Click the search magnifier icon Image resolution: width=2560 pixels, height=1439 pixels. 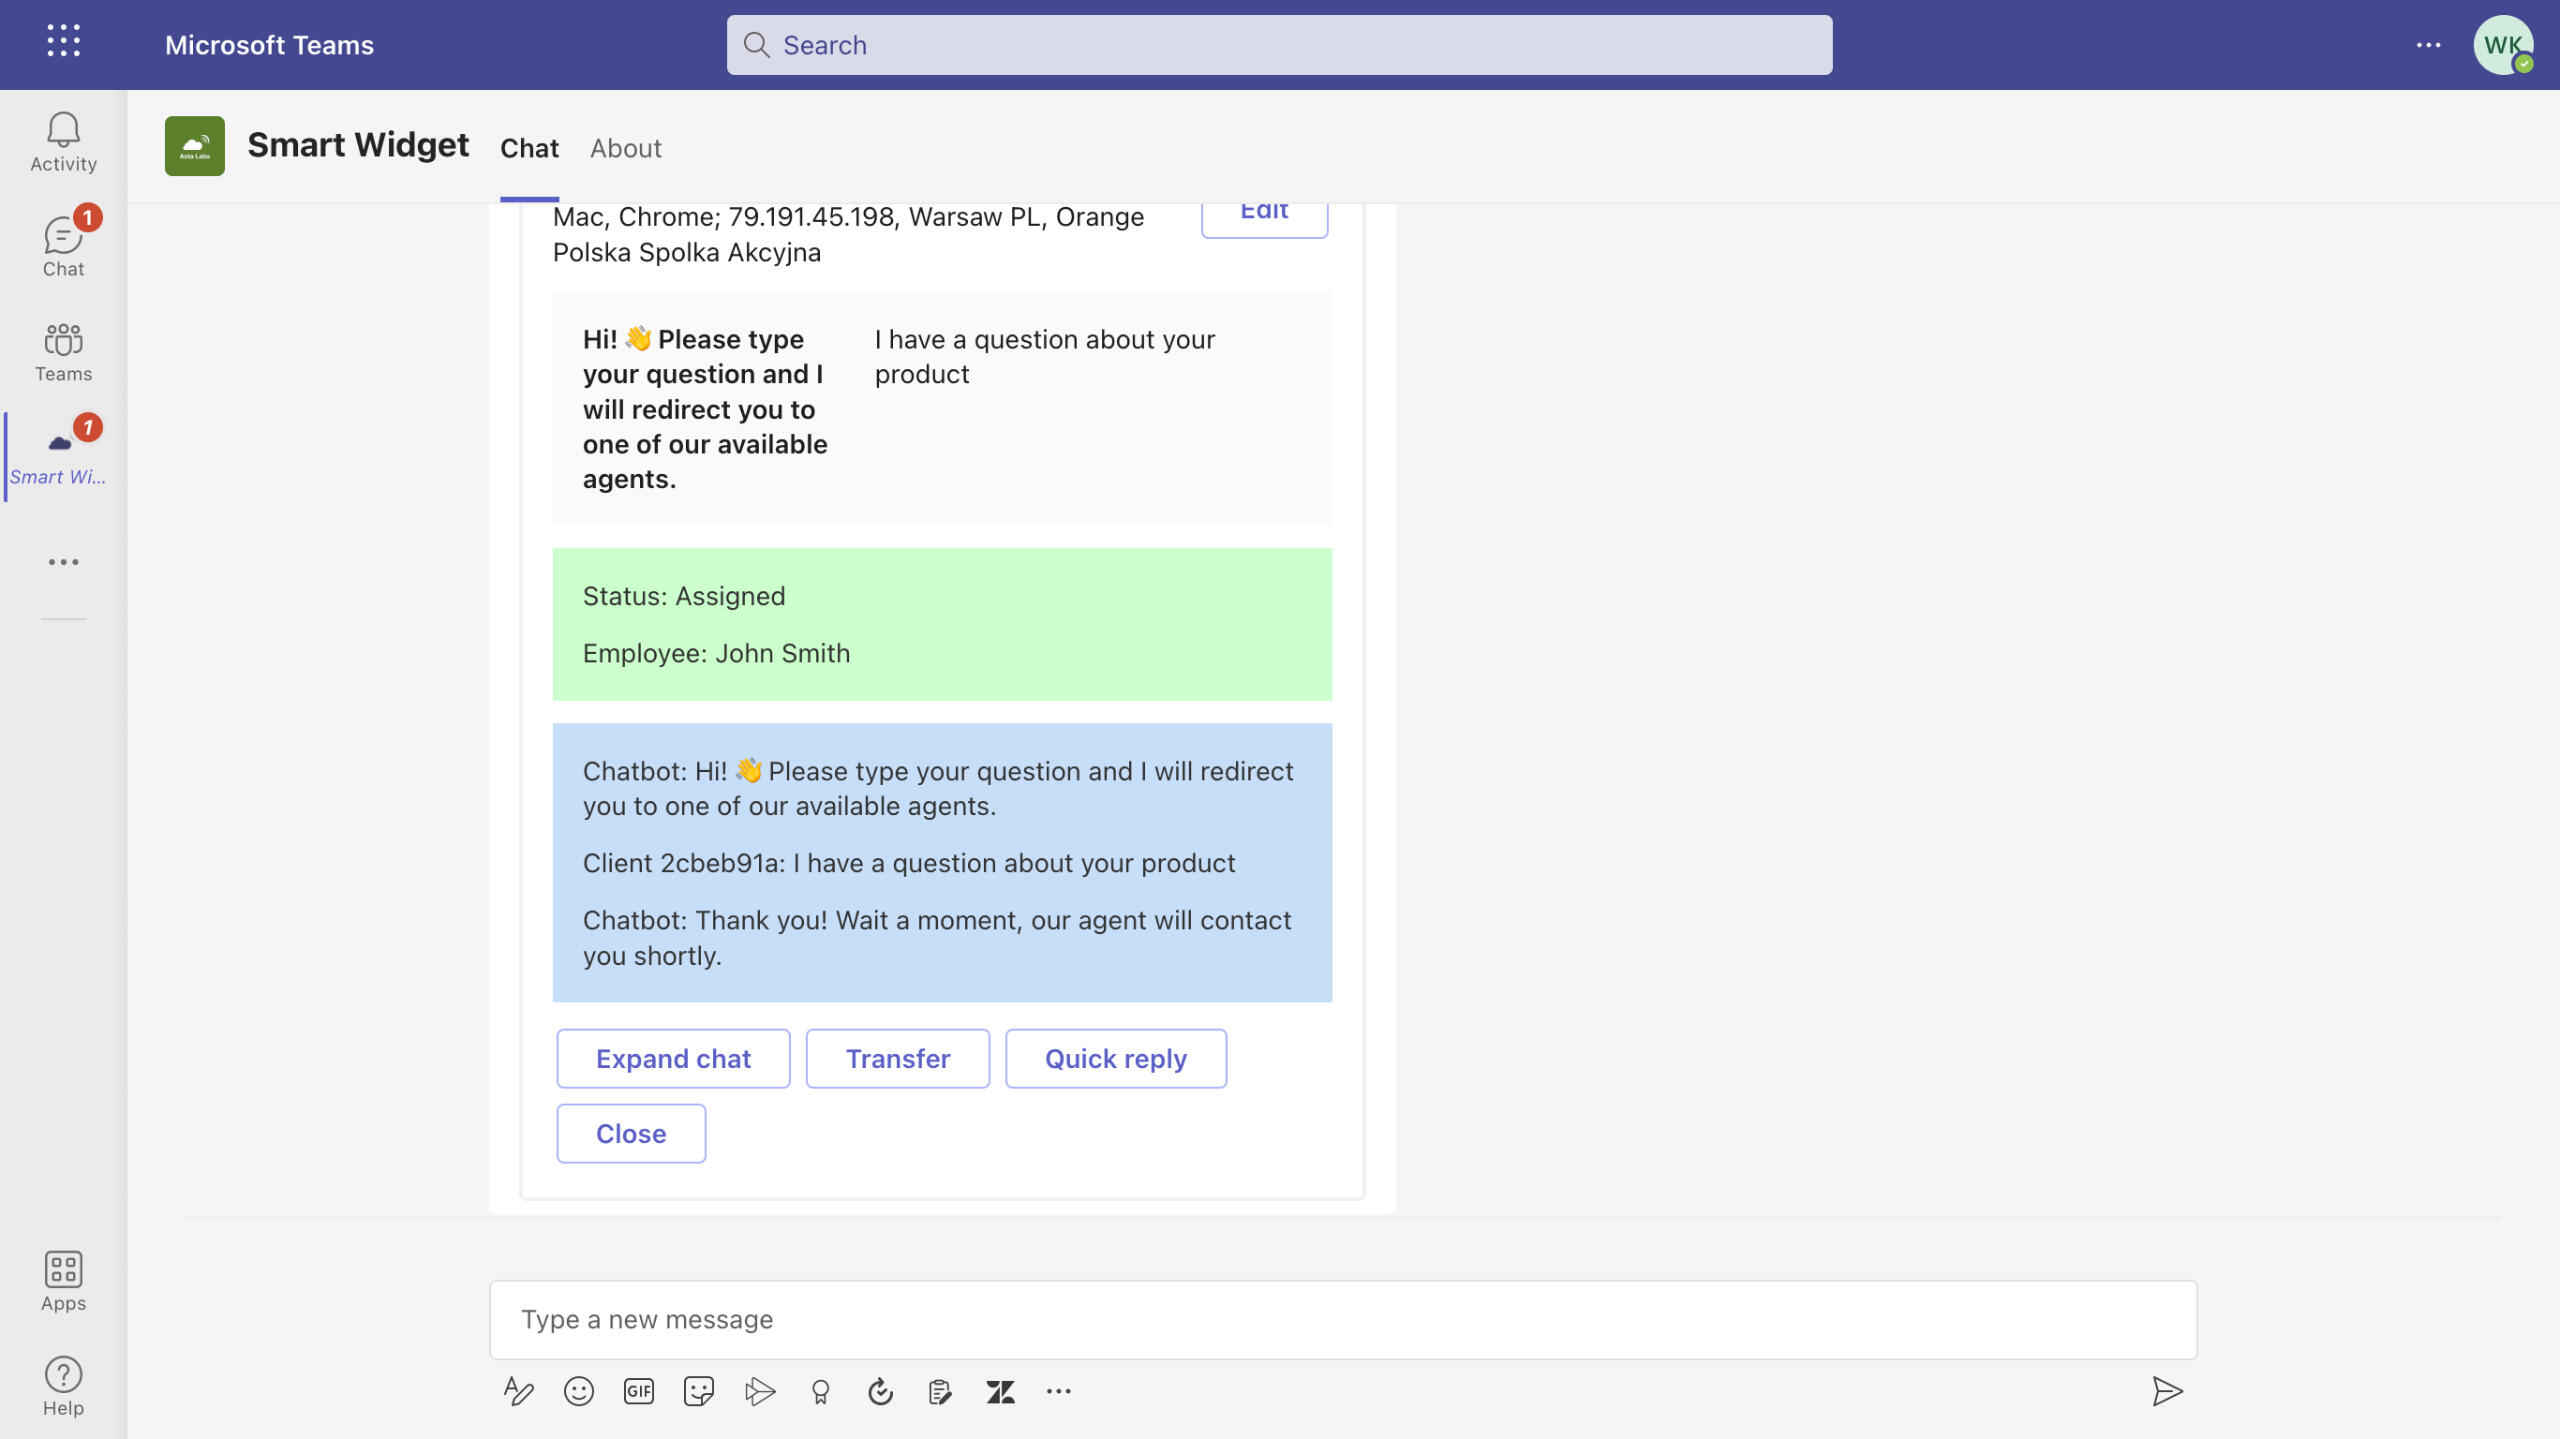(757, 45)
